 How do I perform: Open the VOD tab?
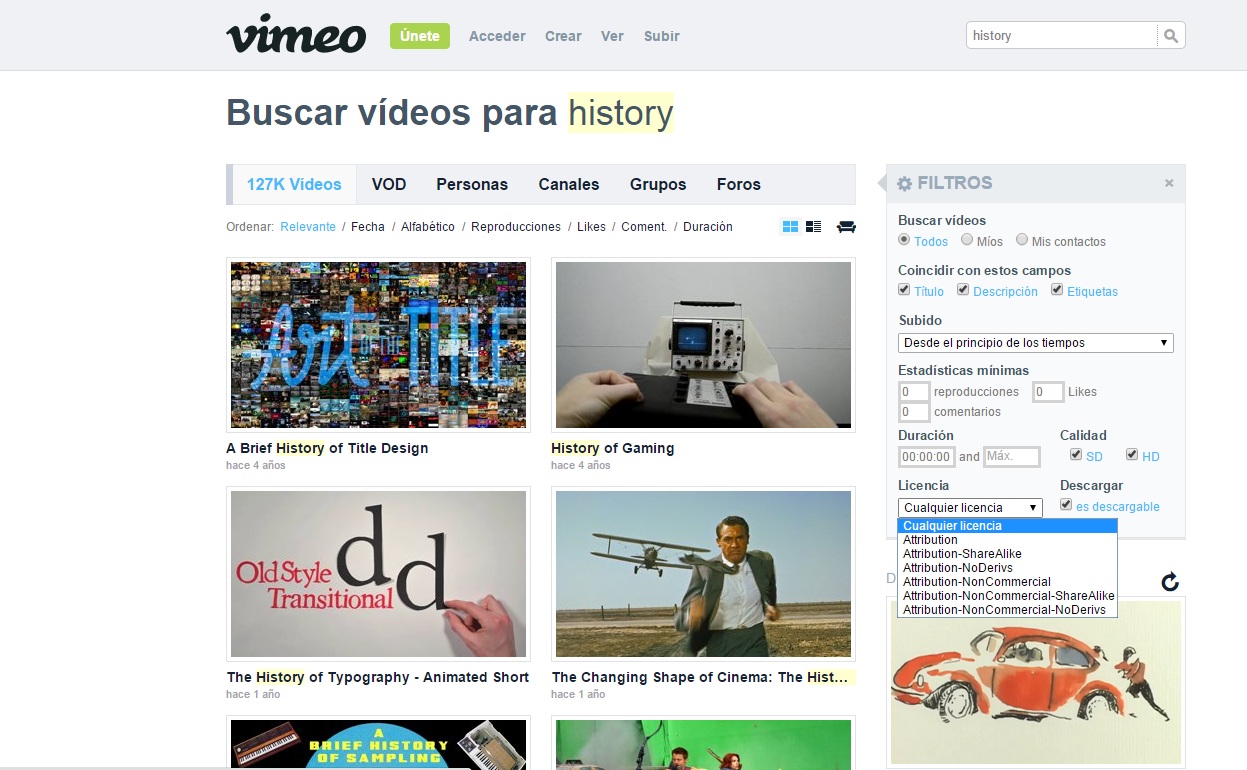[389, 185]
